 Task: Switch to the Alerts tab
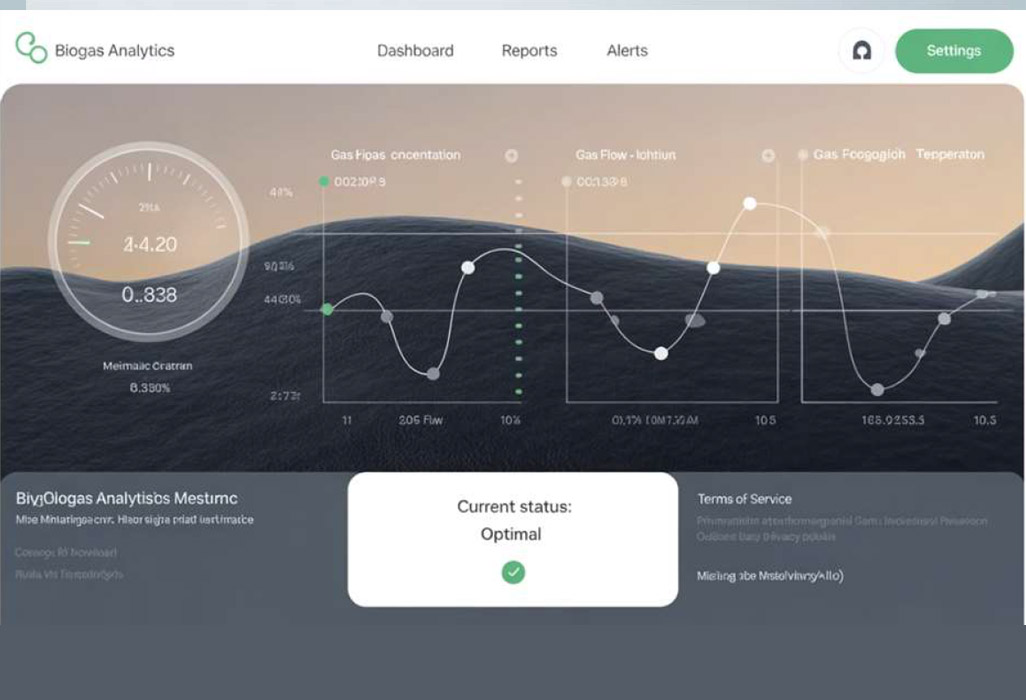pyautogui.click(x=627, y=51)
